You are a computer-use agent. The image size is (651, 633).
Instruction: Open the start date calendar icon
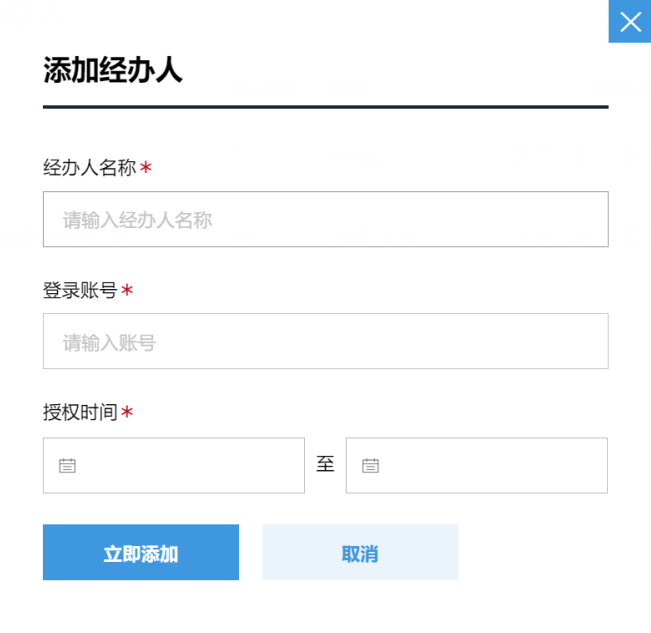point(67,465)
